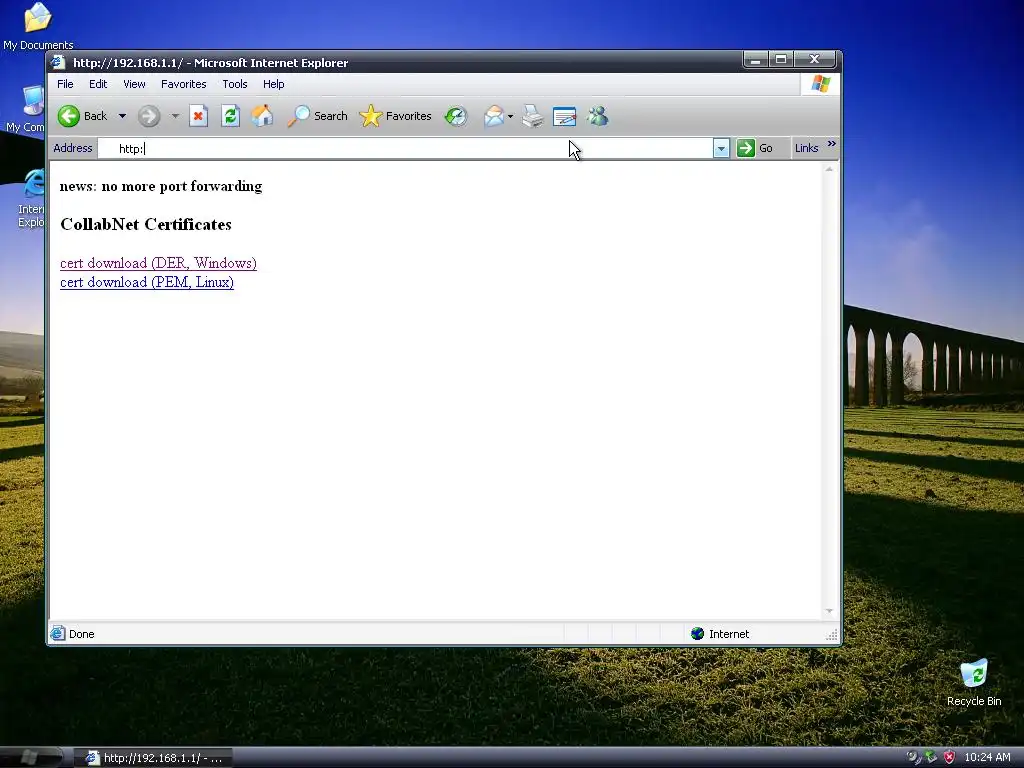Click the scrollbar down arrow
The height and width of the screenshot is (768, 1024).
pos(829,611)
